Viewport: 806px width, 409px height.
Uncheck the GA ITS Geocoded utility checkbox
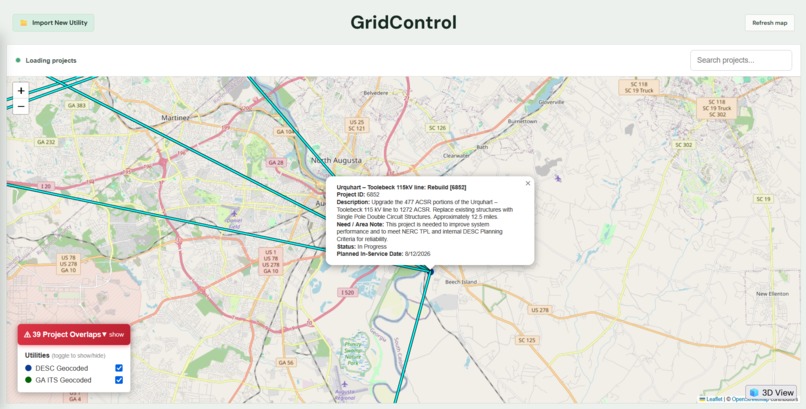coord(119,380)
